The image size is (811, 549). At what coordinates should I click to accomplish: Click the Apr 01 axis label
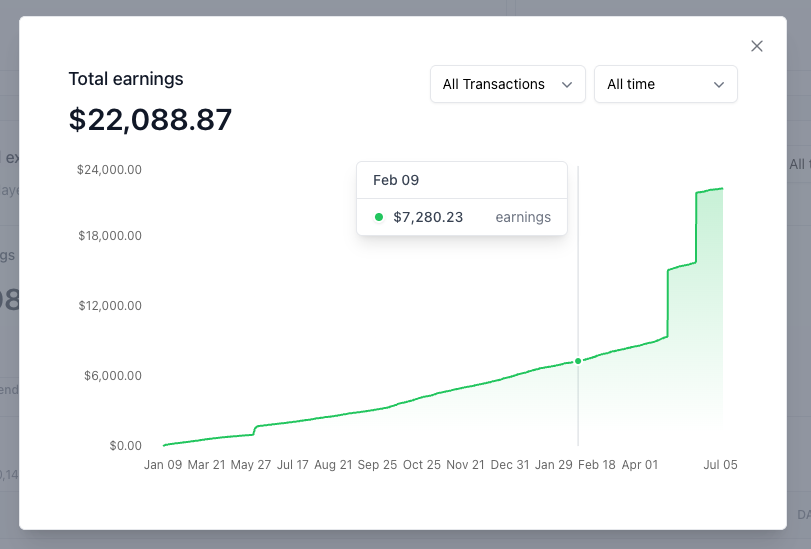640,465
